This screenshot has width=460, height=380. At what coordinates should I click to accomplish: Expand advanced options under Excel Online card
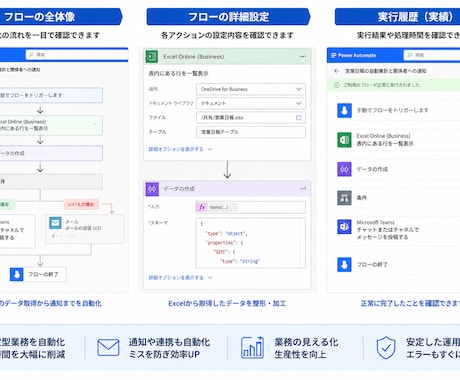(180, 149)
